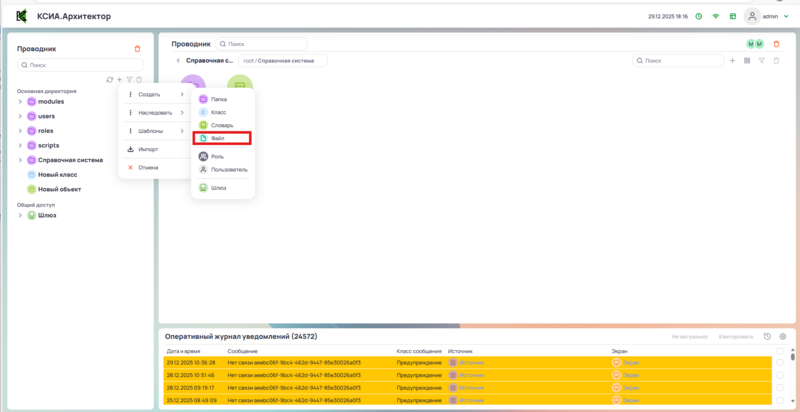Click the Источник link in the first journal row

point(471,362)
